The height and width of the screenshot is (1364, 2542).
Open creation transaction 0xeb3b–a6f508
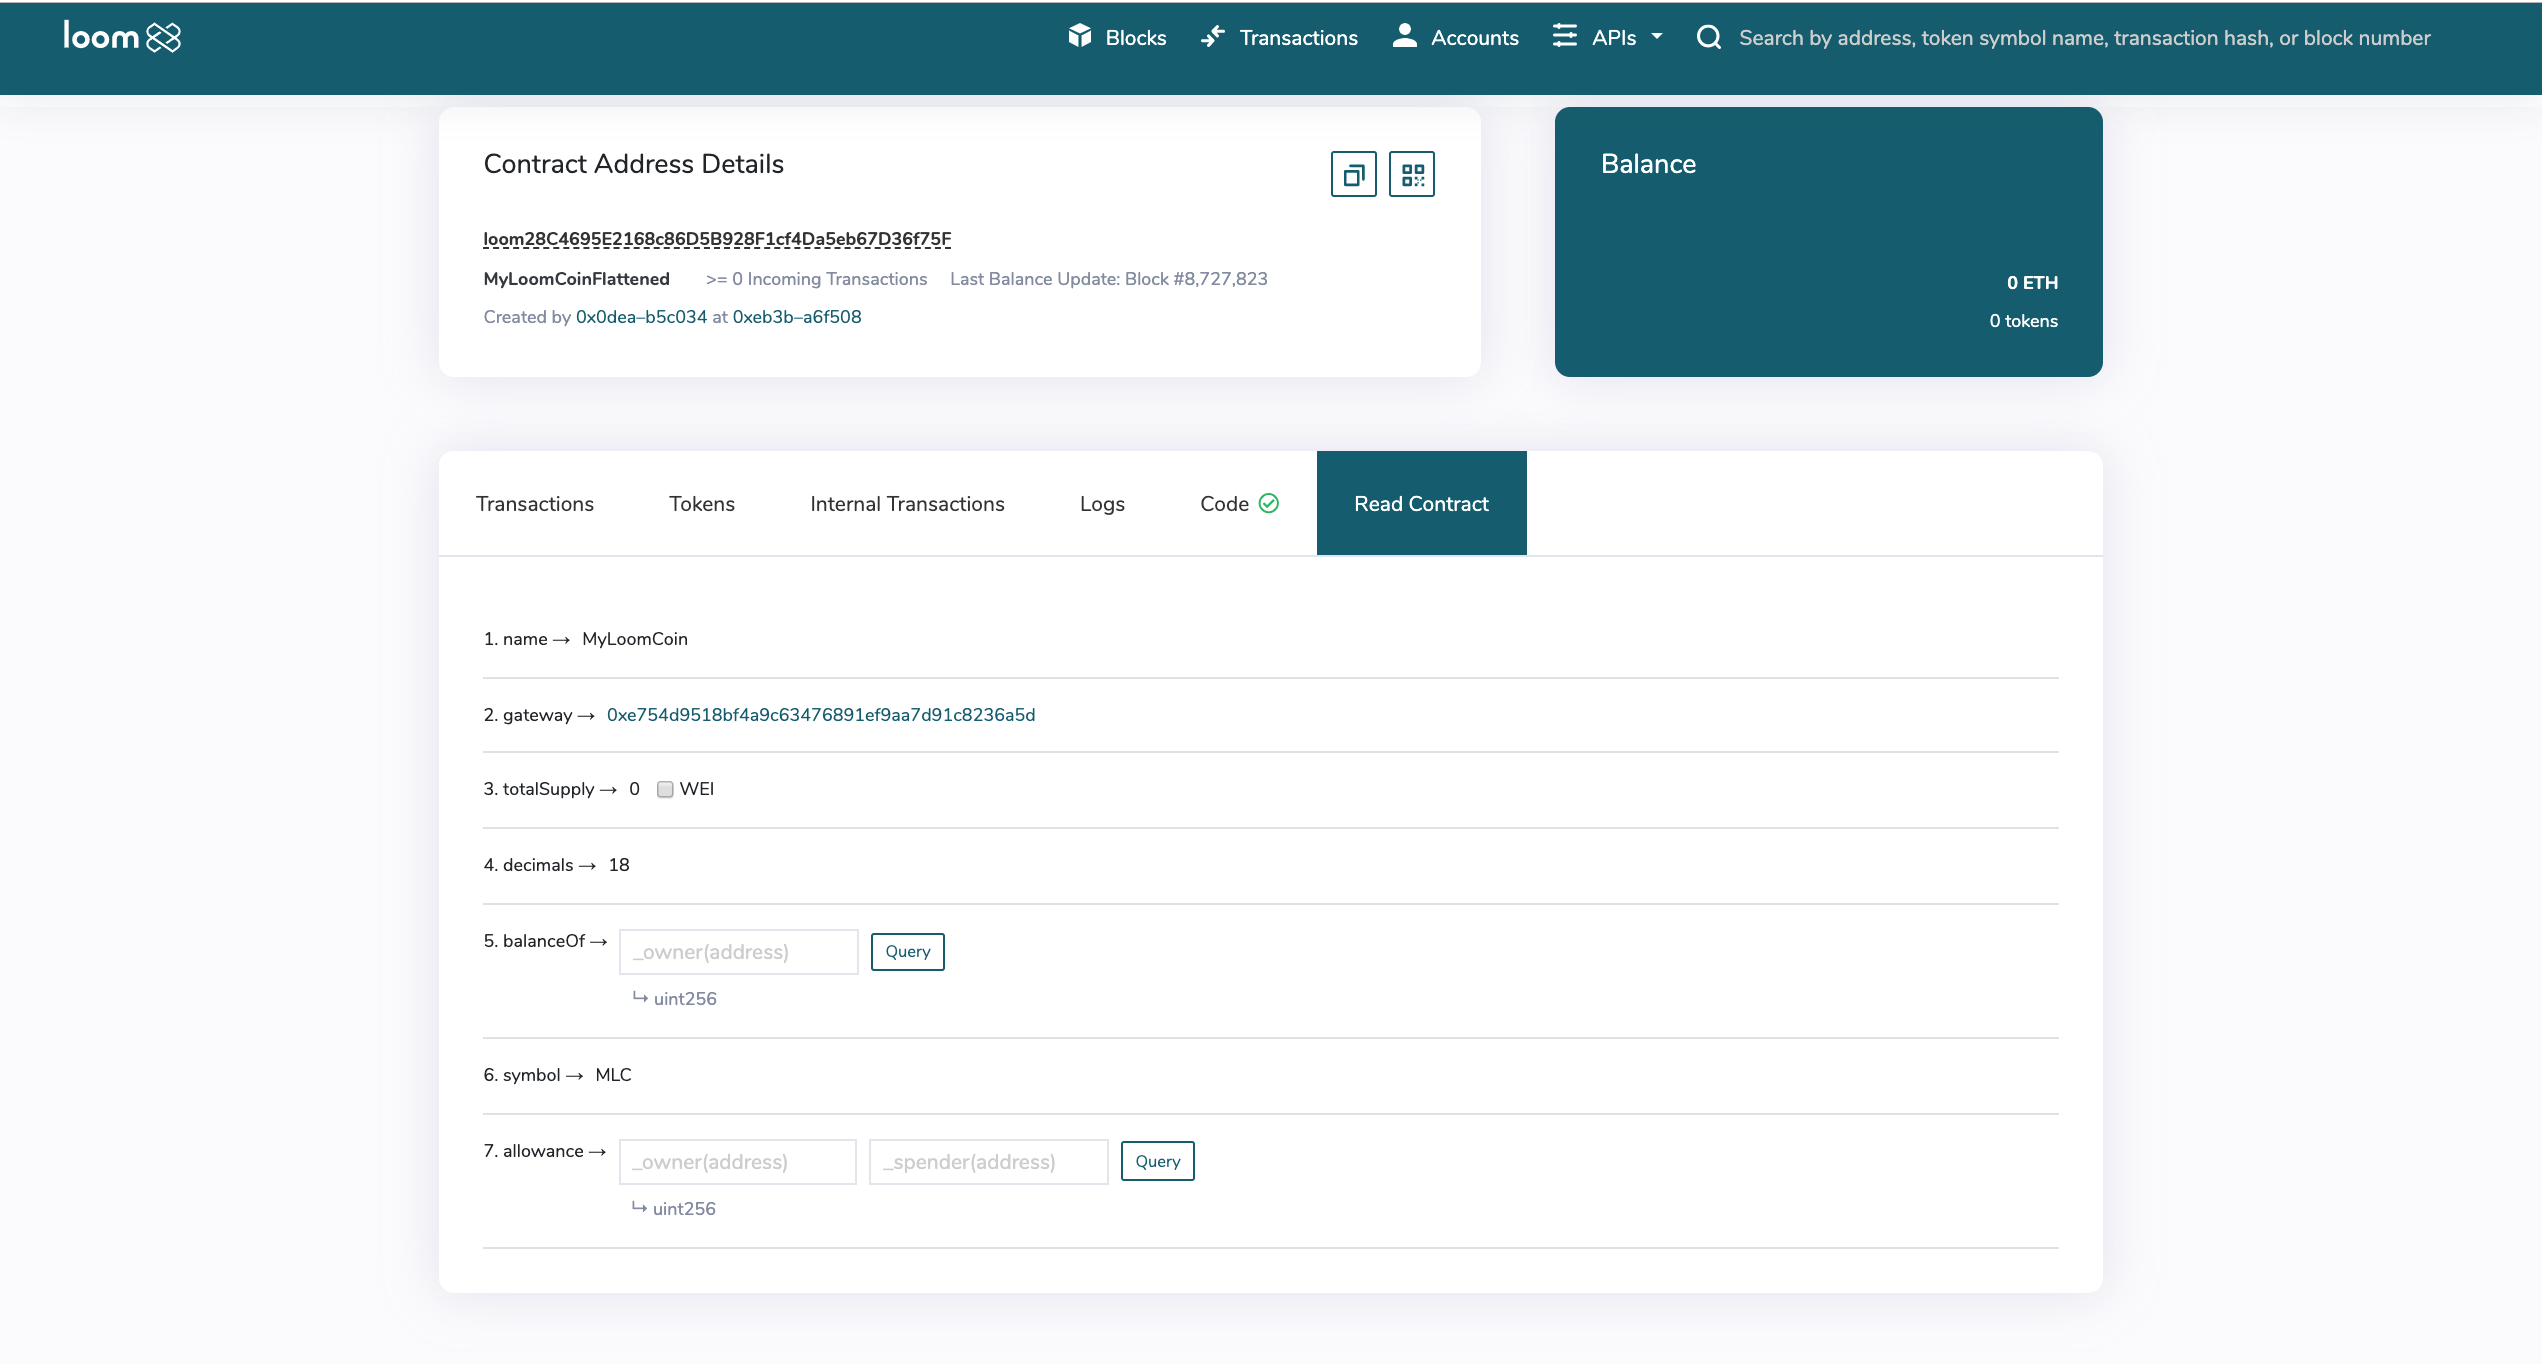797,317
